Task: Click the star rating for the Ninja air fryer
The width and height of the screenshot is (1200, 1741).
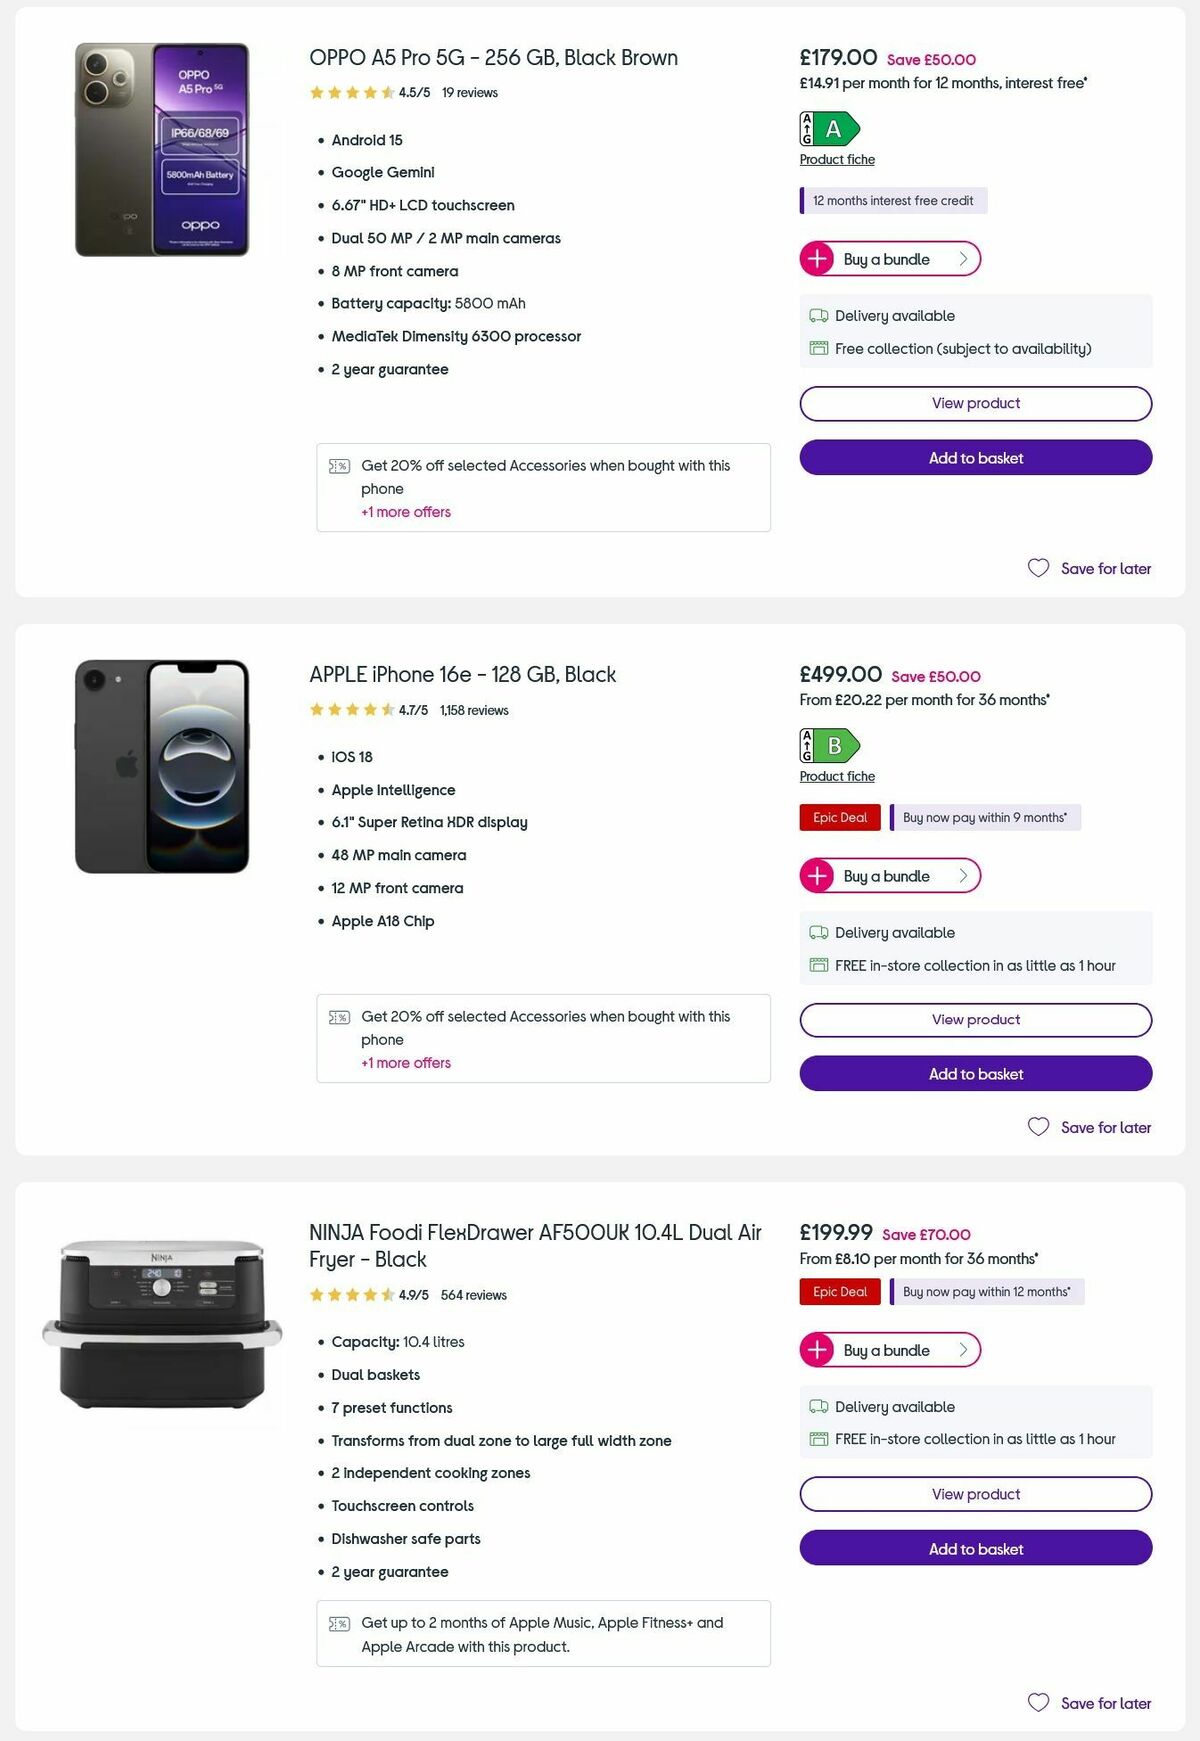Action: point(348,1294)
